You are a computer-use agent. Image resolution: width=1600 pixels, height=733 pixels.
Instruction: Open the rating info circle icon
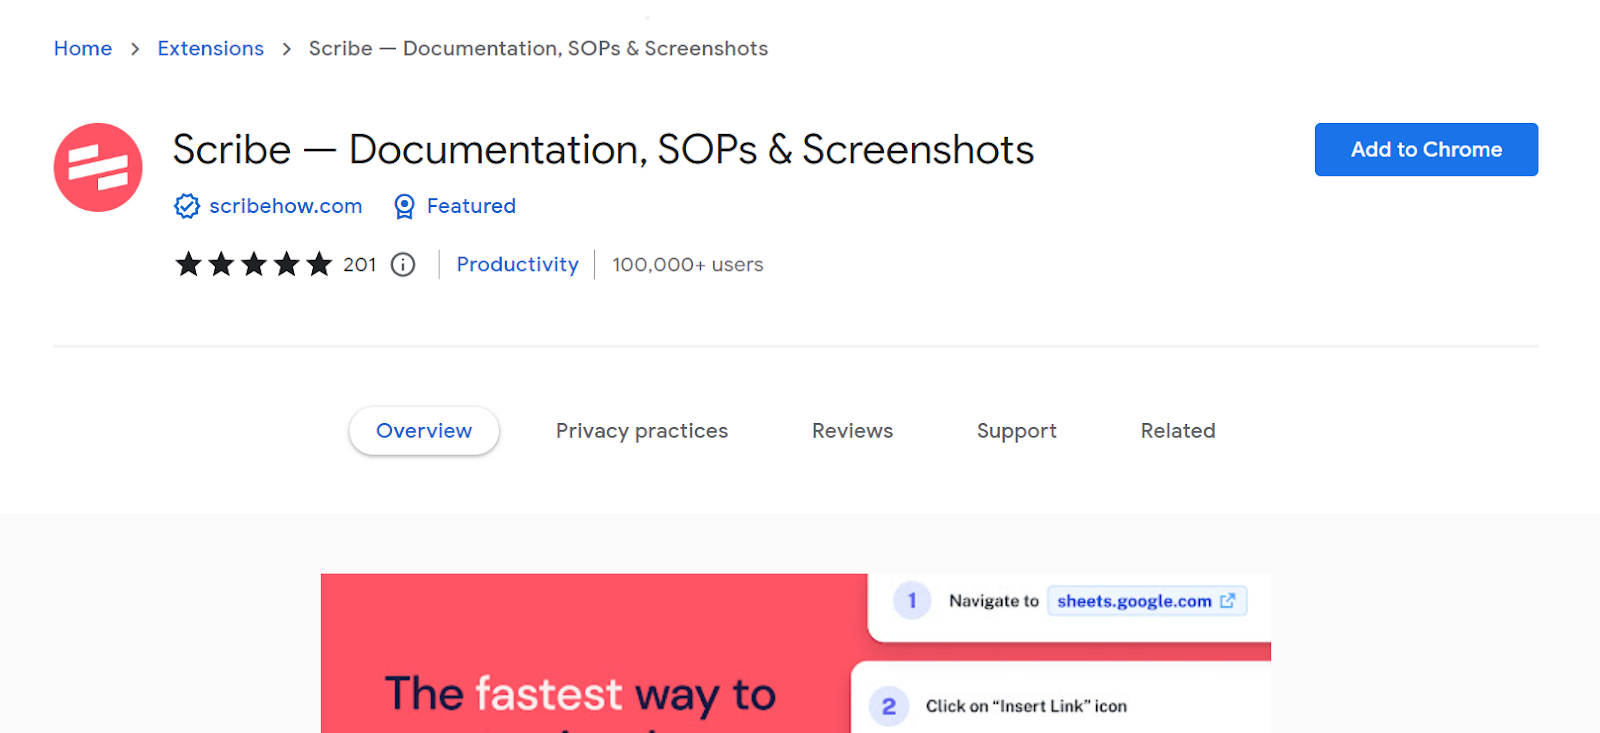[403, 264]
